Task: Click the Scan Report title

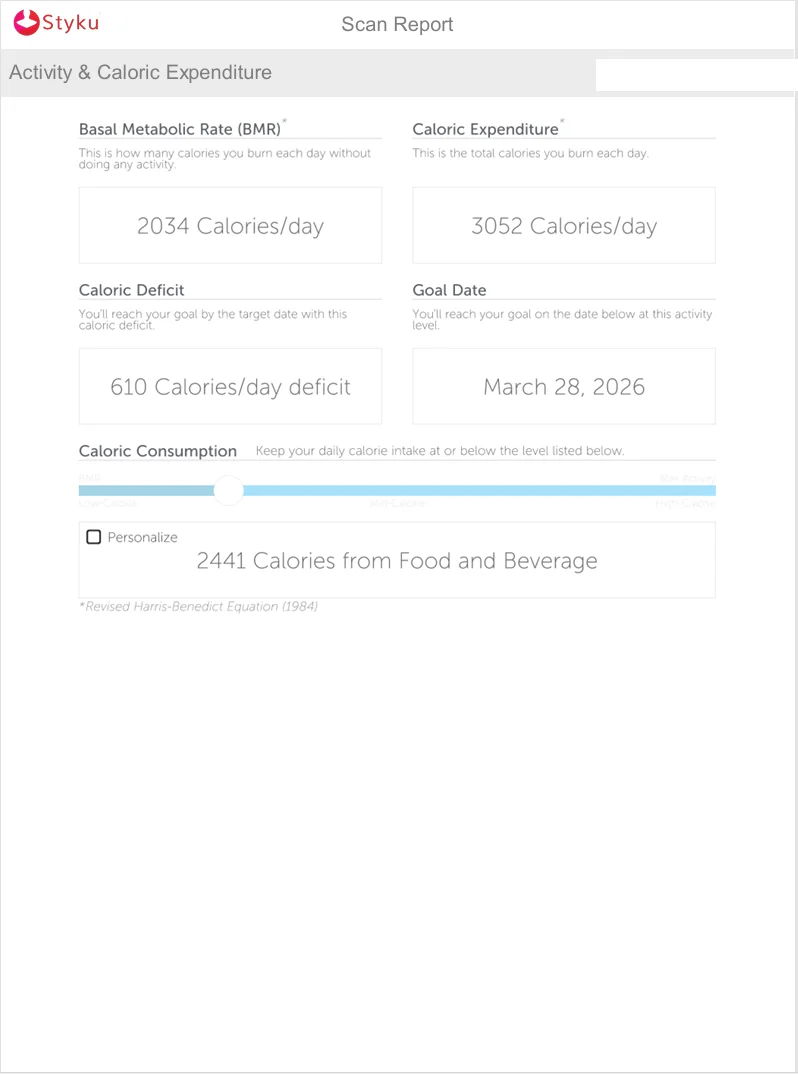Action: (397, 24)
